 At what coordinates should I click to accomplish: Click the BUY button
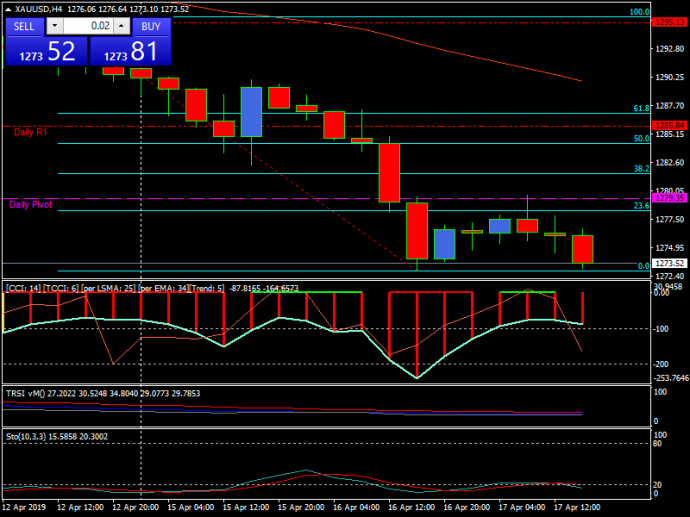pyautogui.click(x=151, y=26)
